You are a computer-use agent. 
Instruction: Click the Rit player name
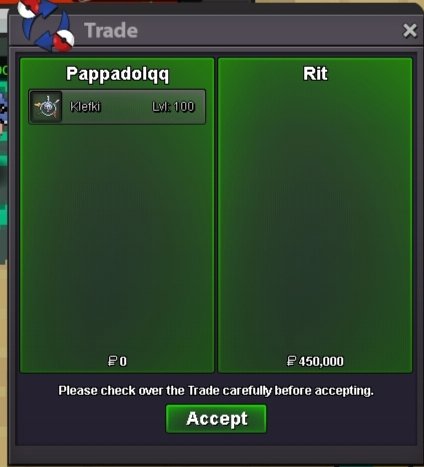315,73
